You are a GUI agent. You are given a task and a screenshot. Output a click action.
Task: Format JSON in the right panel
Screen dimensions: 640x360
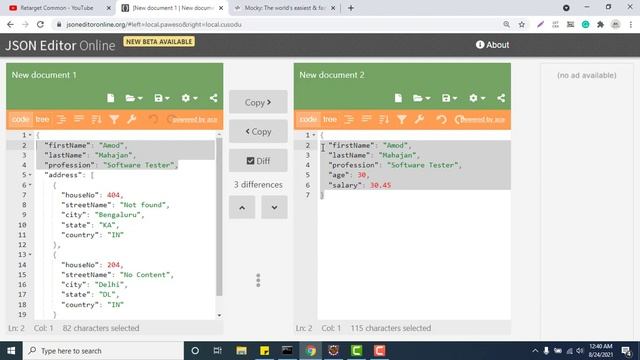(349, 119)
